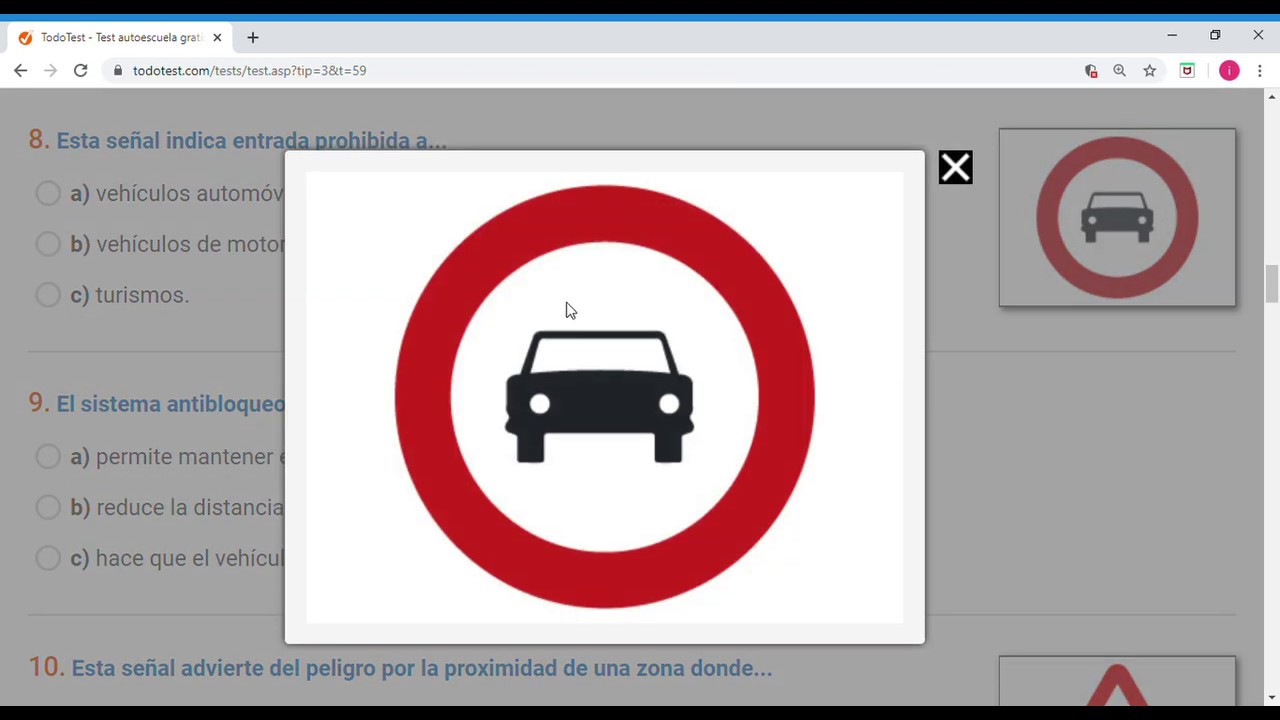The image size is (1280, 720).
Task: Select the TodoTest autoescuela tab
Action: (120, 38)
